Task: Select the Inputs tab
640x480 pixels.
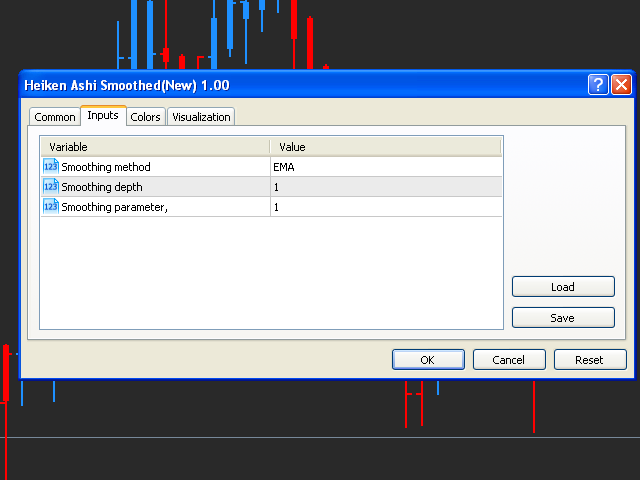Action: (x=103, y=116)
